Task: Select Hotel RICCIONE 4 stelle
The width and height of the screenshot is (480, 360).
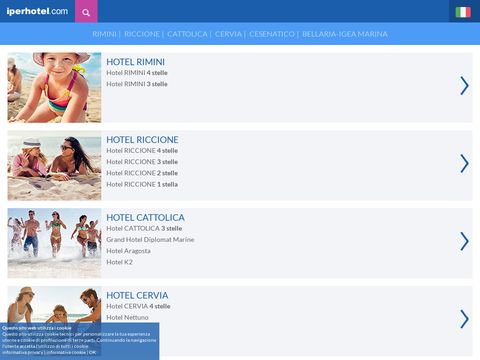Action: pyautogui.click(x=142, y=151)
